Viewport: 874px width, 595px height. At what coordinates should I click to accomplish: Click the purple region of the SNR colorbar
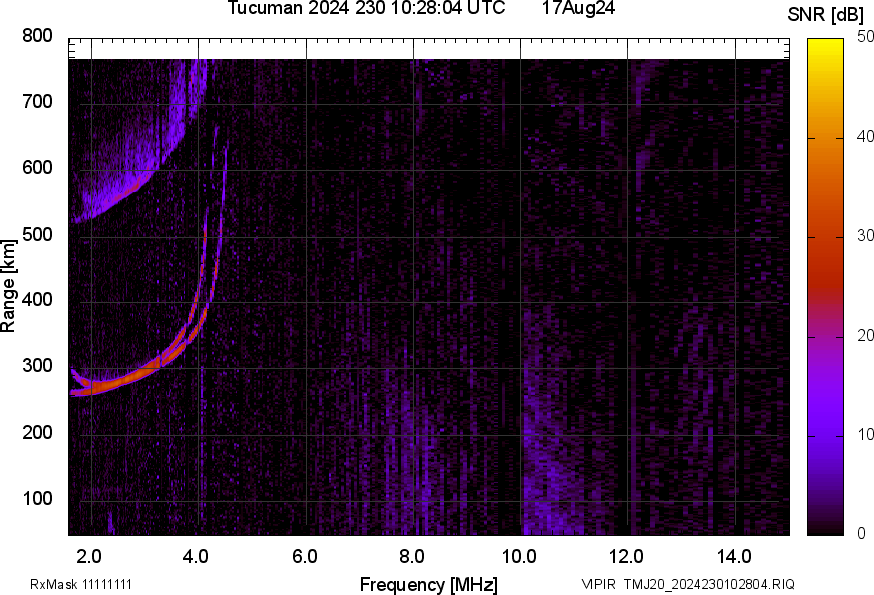(x=825, y=400)
